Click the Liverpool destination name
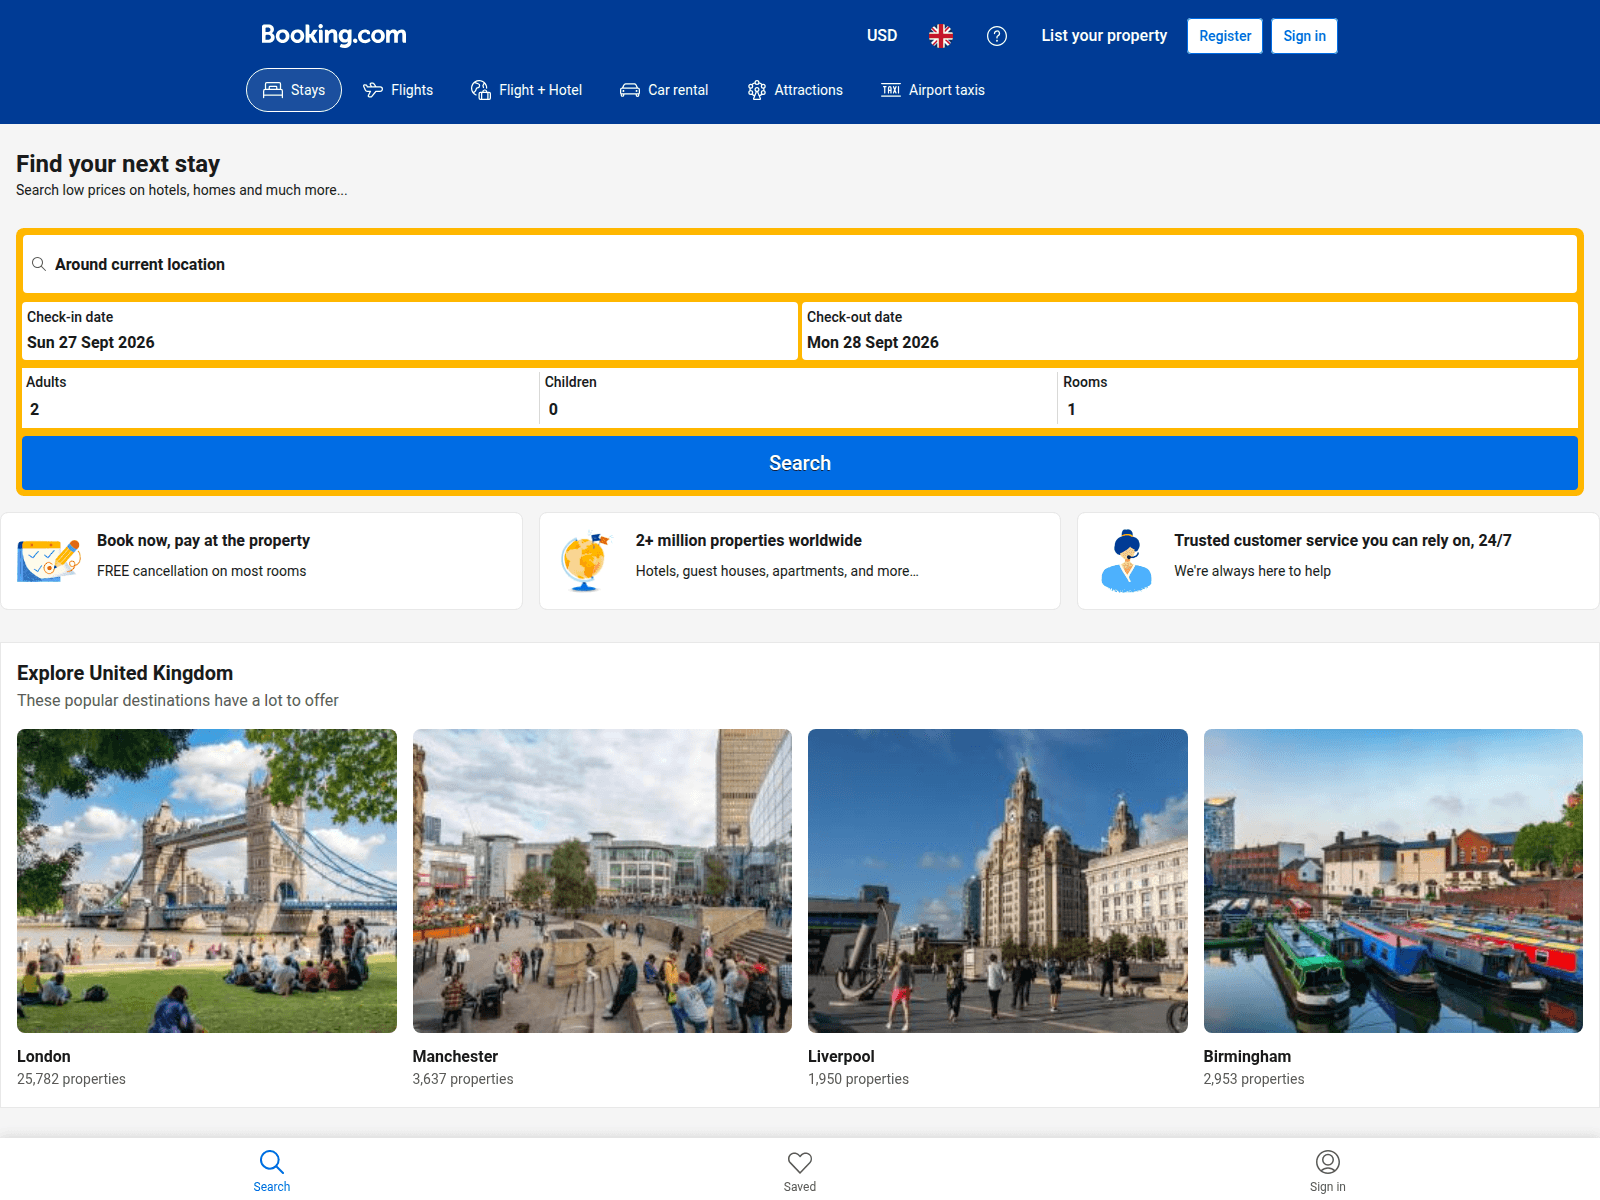 click(x=841, y=1056)
